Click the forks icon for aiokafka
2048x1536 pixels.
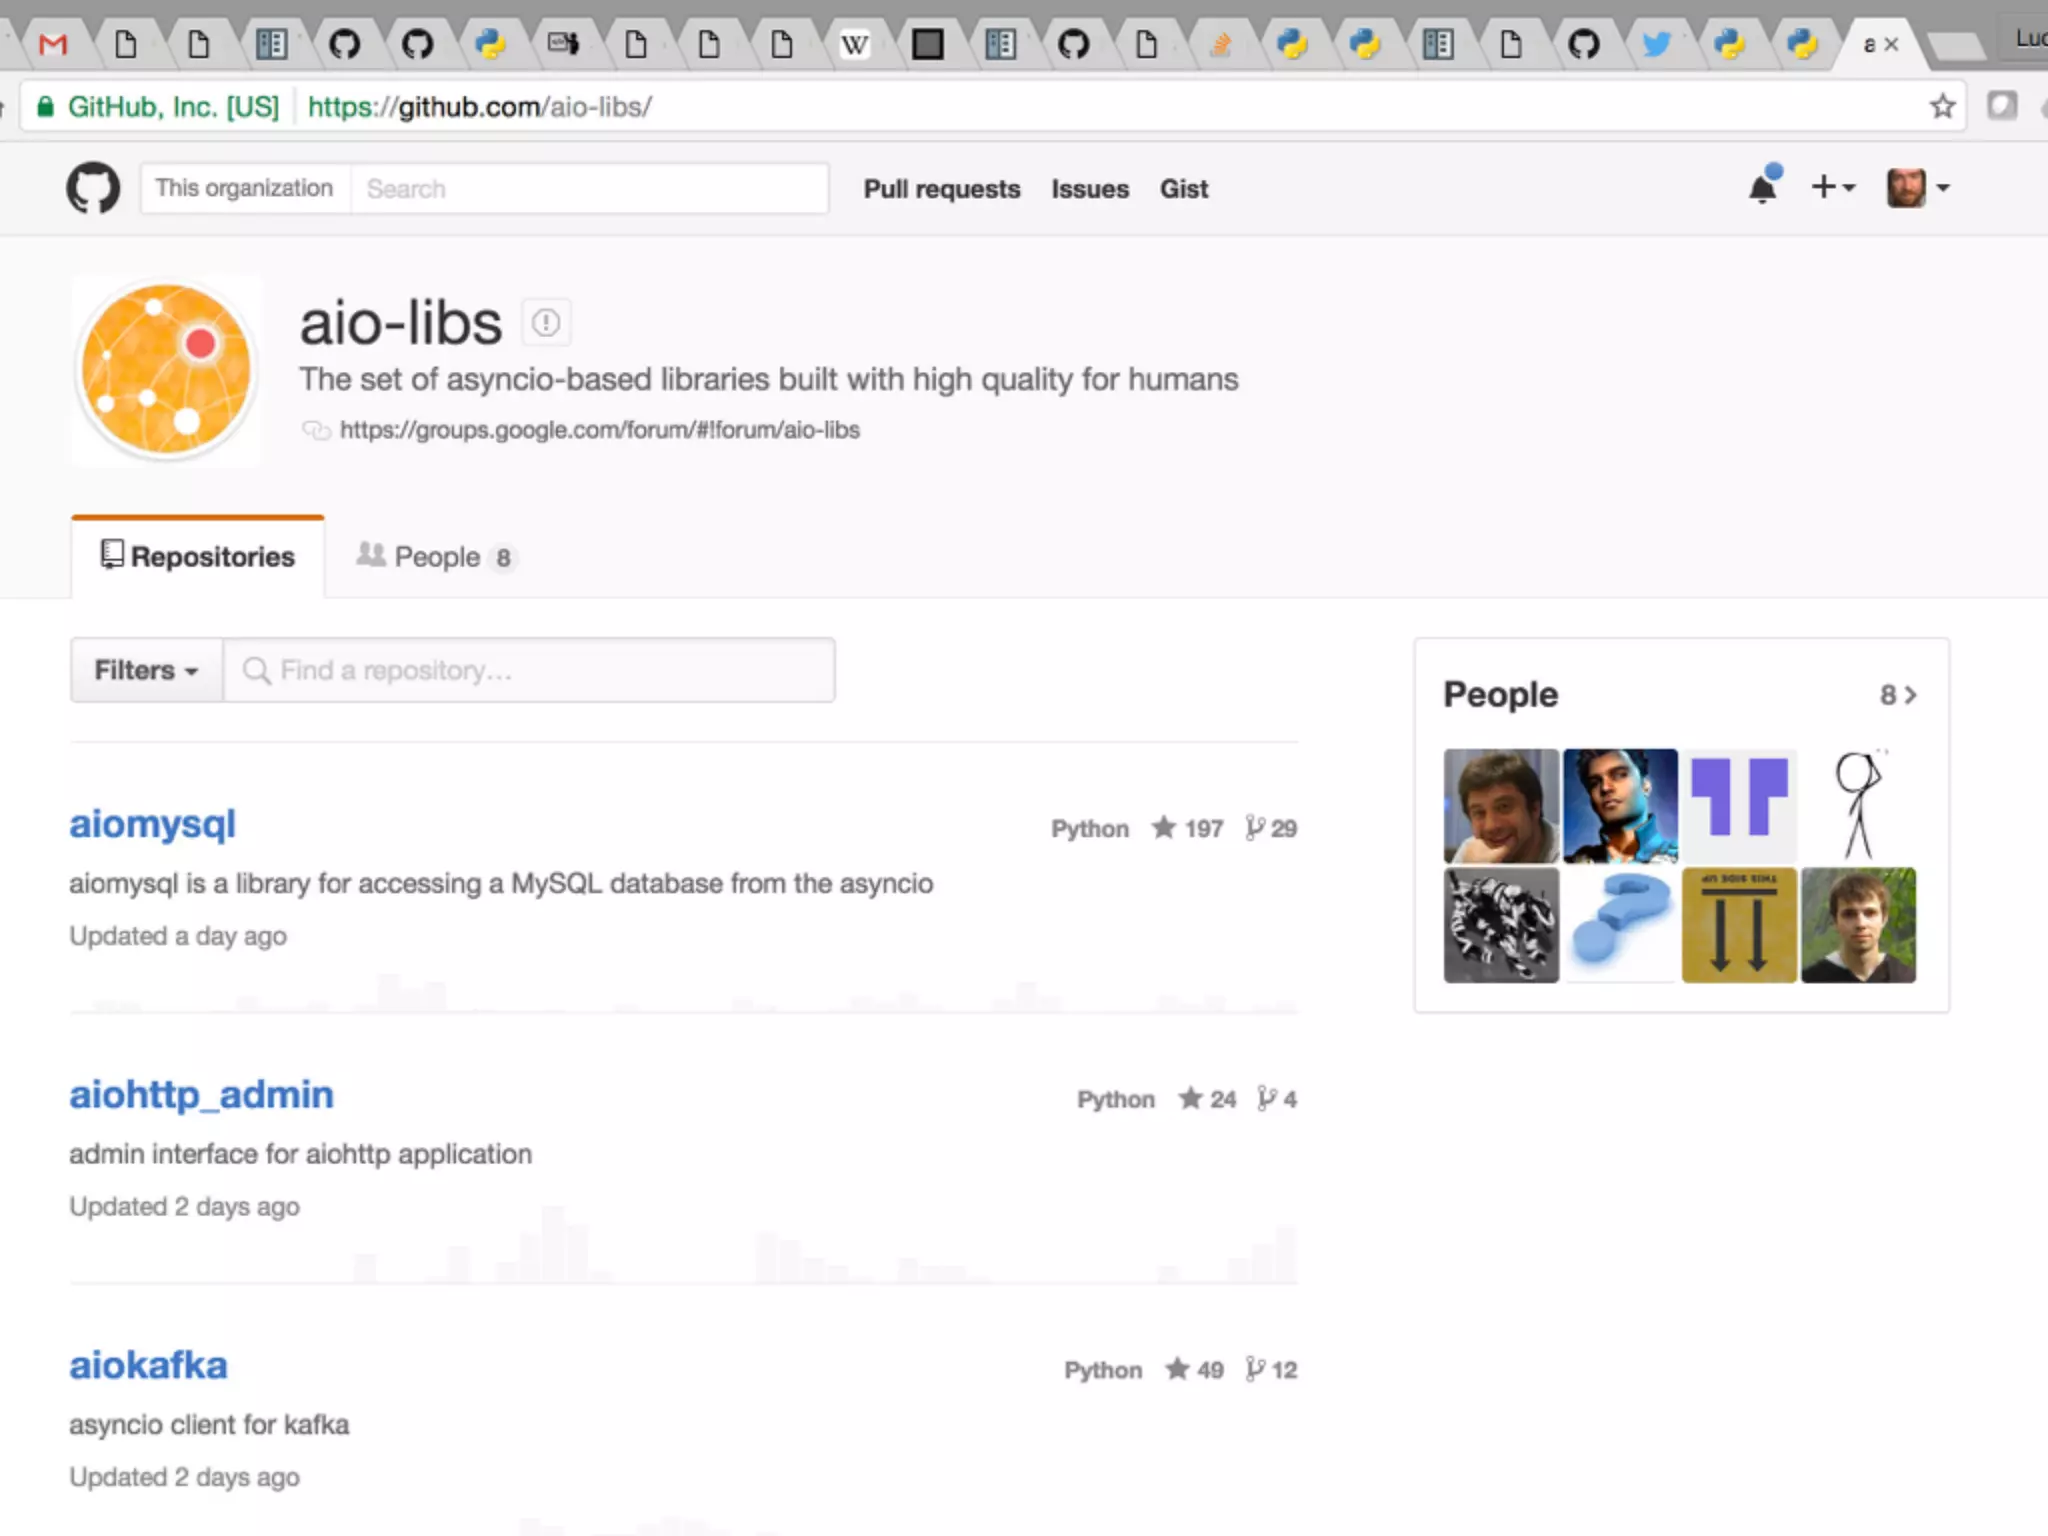point(1255,1369)
